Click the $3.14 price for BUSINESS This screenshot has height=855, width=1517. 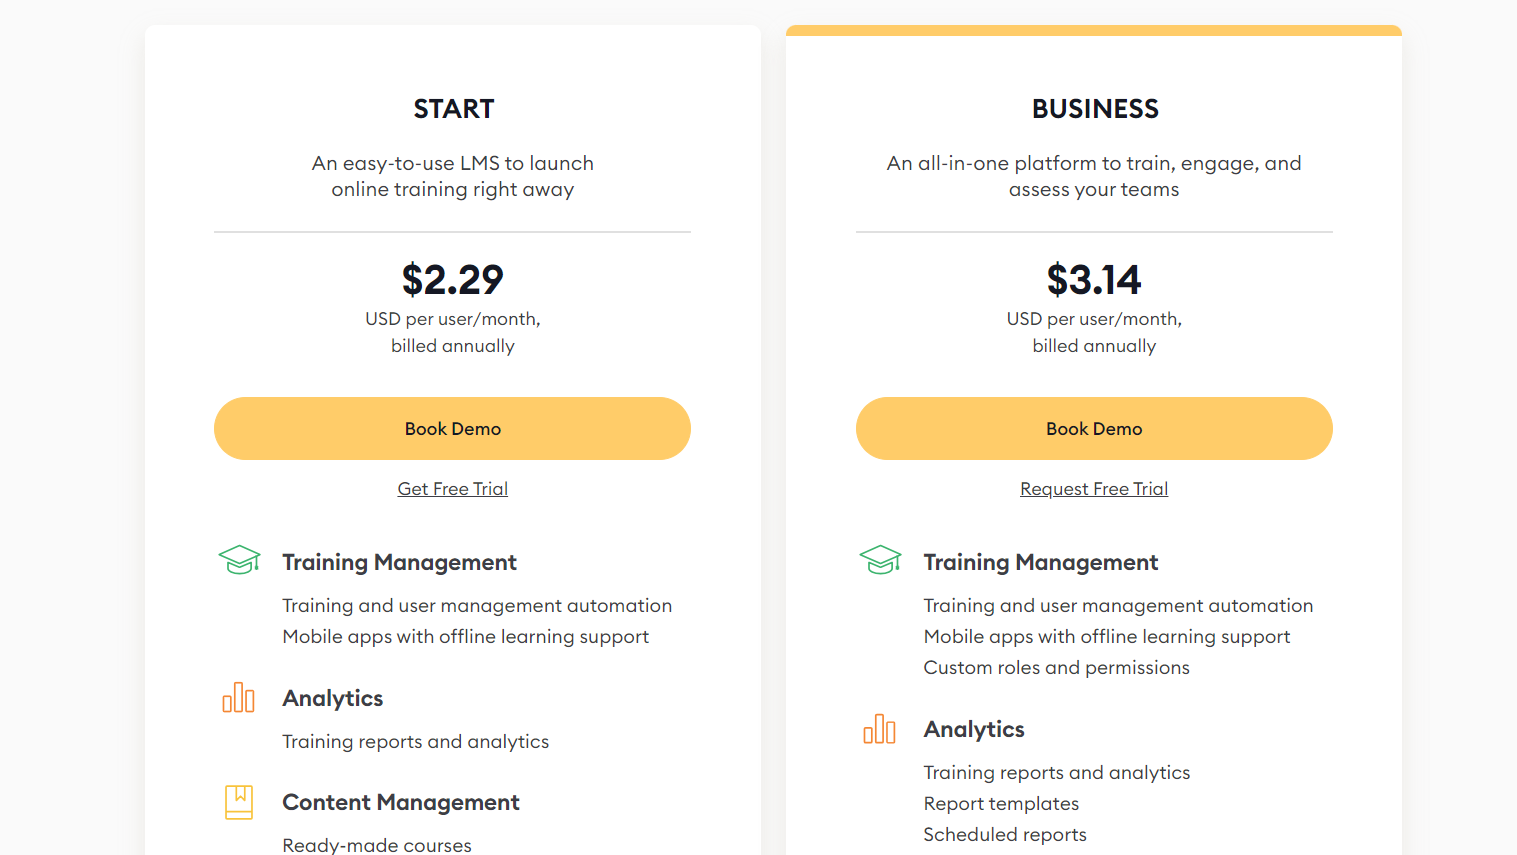[x=1094, y=280]
